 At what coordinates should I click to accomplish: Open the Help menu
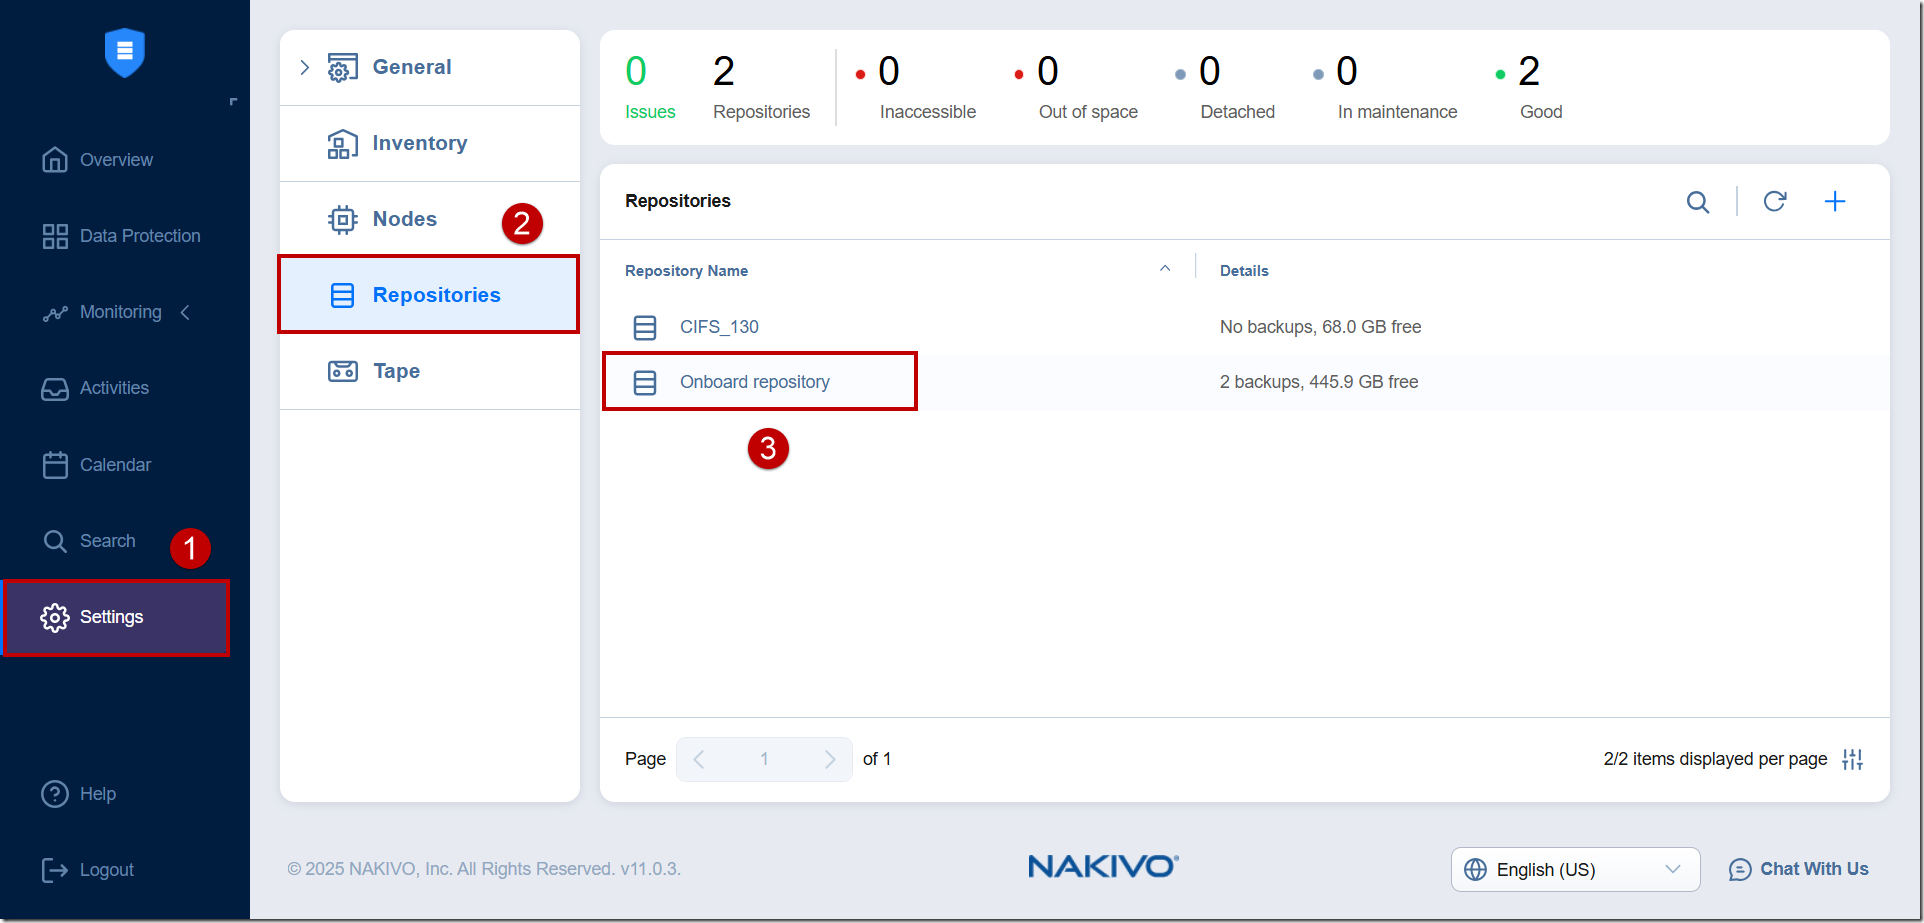click(x=78, y=794)
